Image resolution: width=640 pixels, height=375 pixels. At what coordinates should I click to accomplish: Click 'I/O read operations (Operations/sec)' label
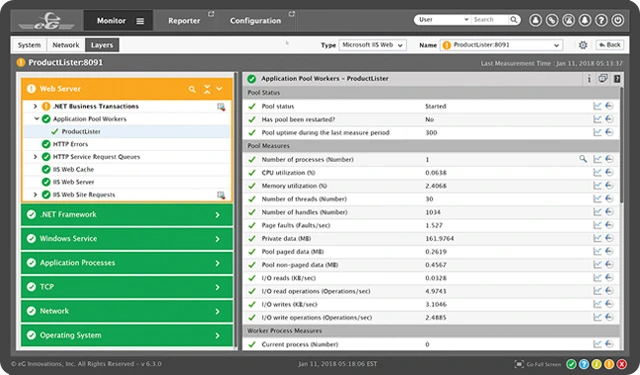[x=316, y=291]
